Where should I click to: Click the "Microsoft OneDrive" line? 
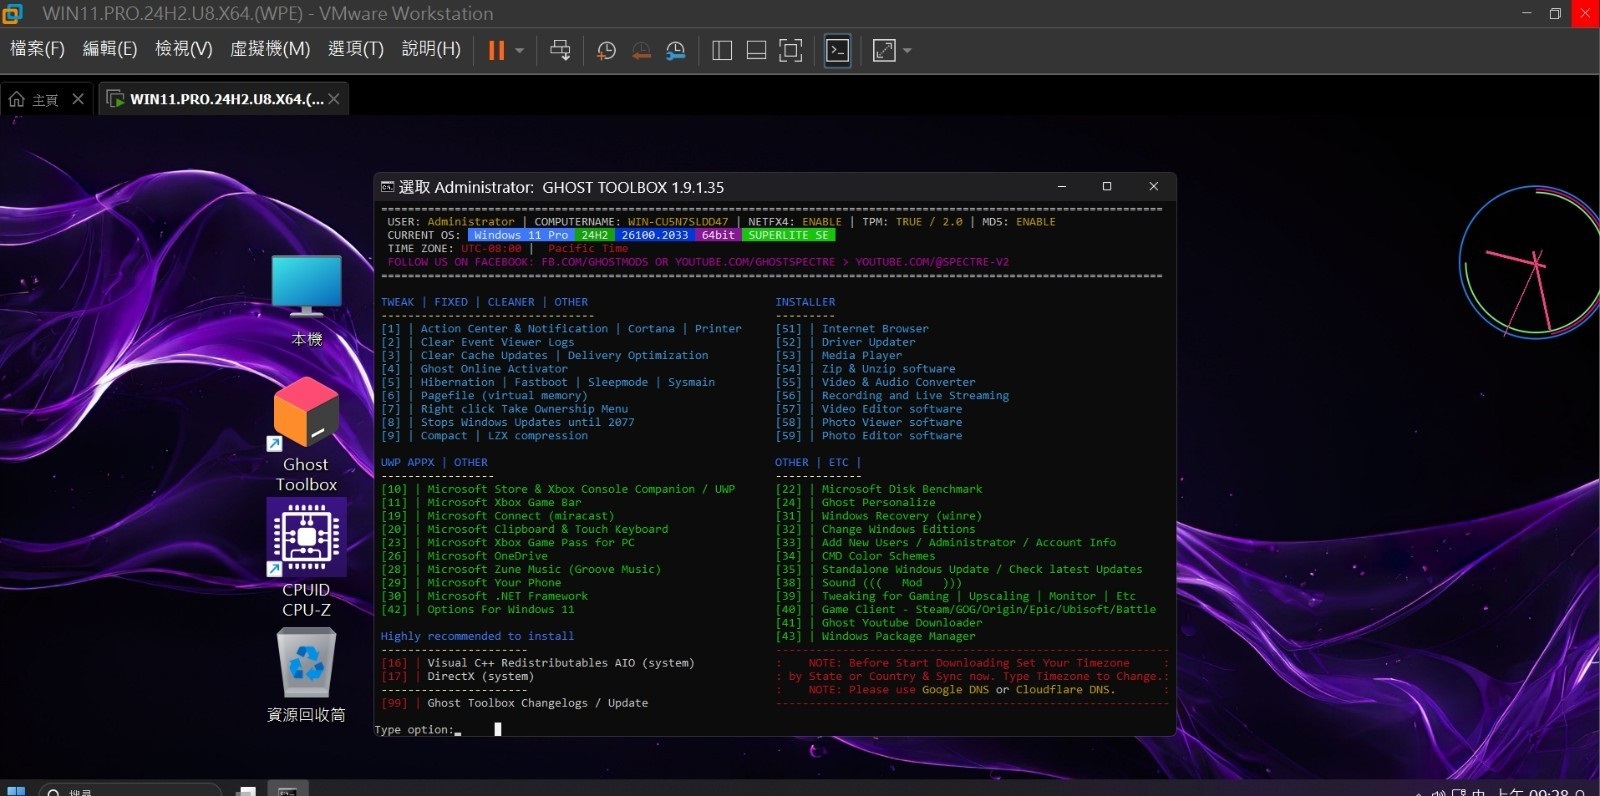click(487, 556)
